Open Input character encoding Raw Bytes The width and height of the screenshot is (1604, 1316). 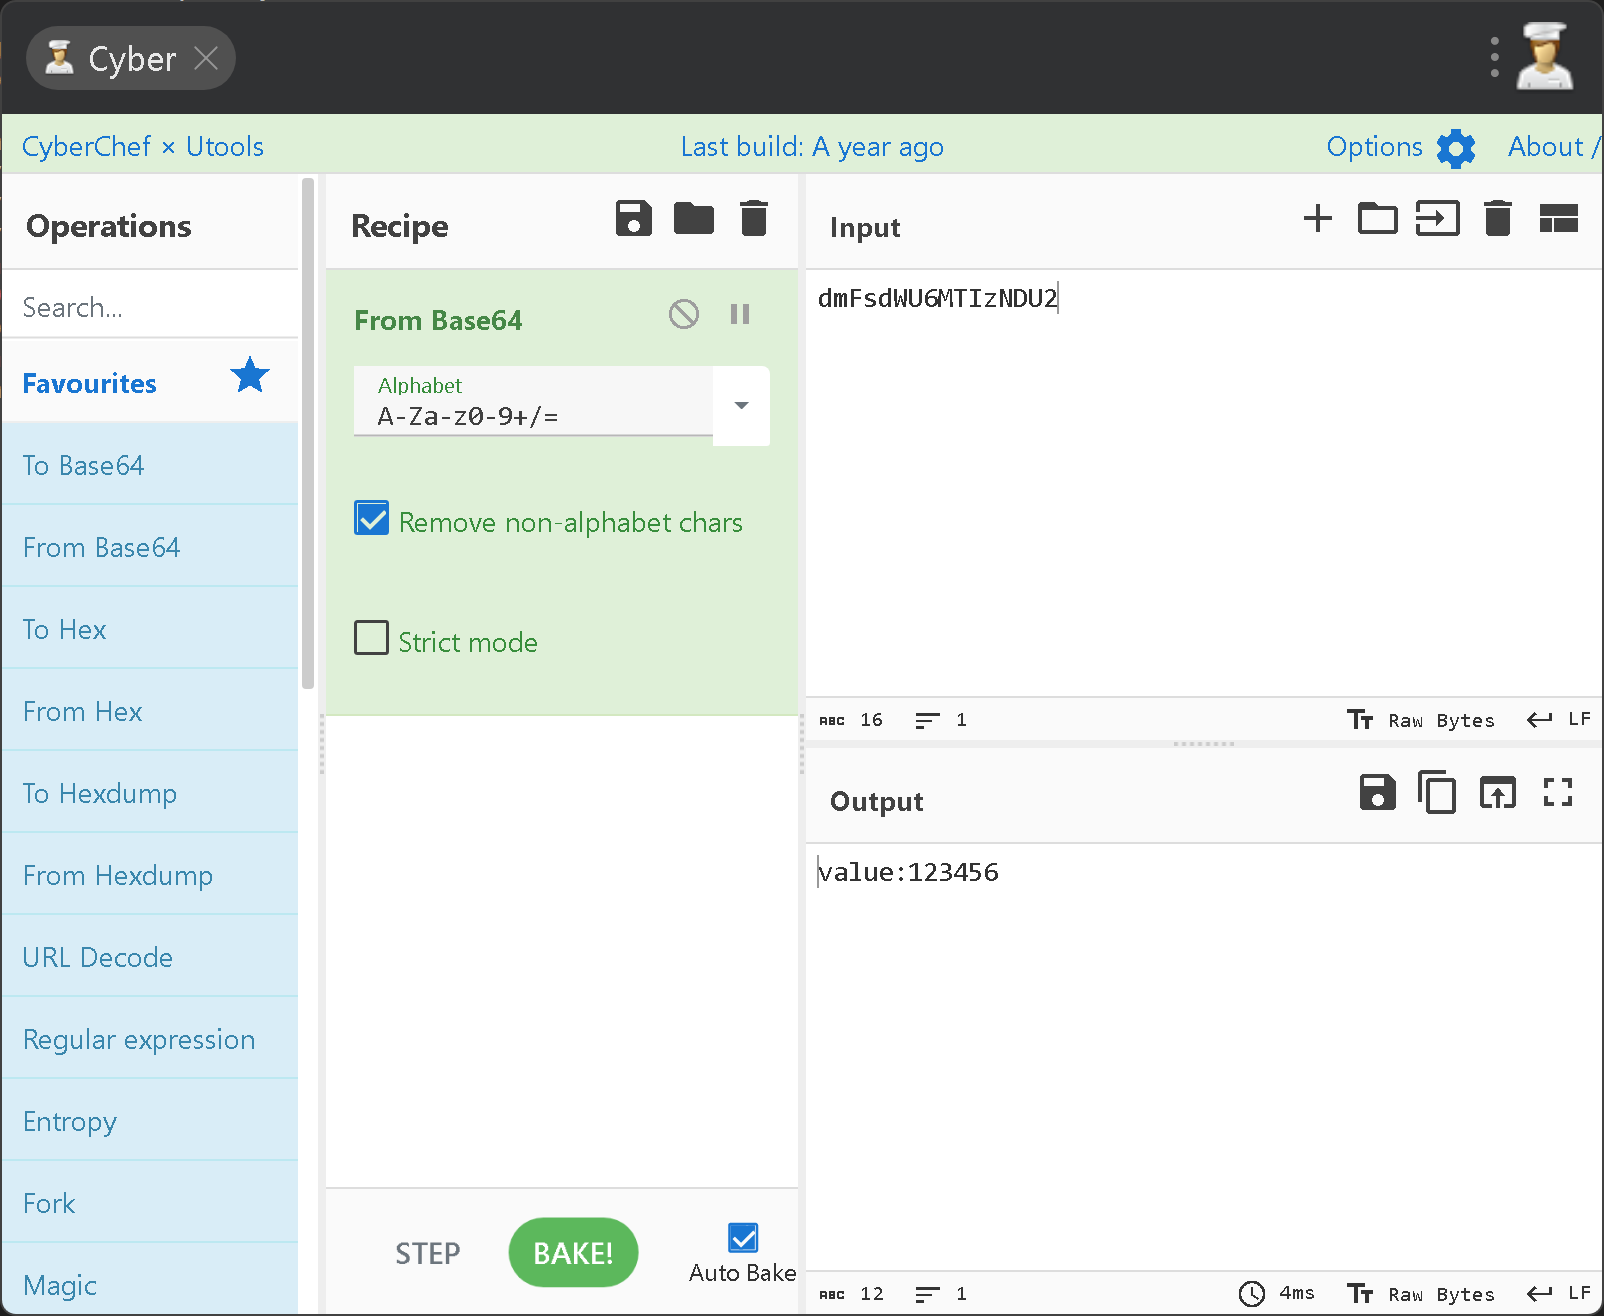click(x=1421, y=720)
